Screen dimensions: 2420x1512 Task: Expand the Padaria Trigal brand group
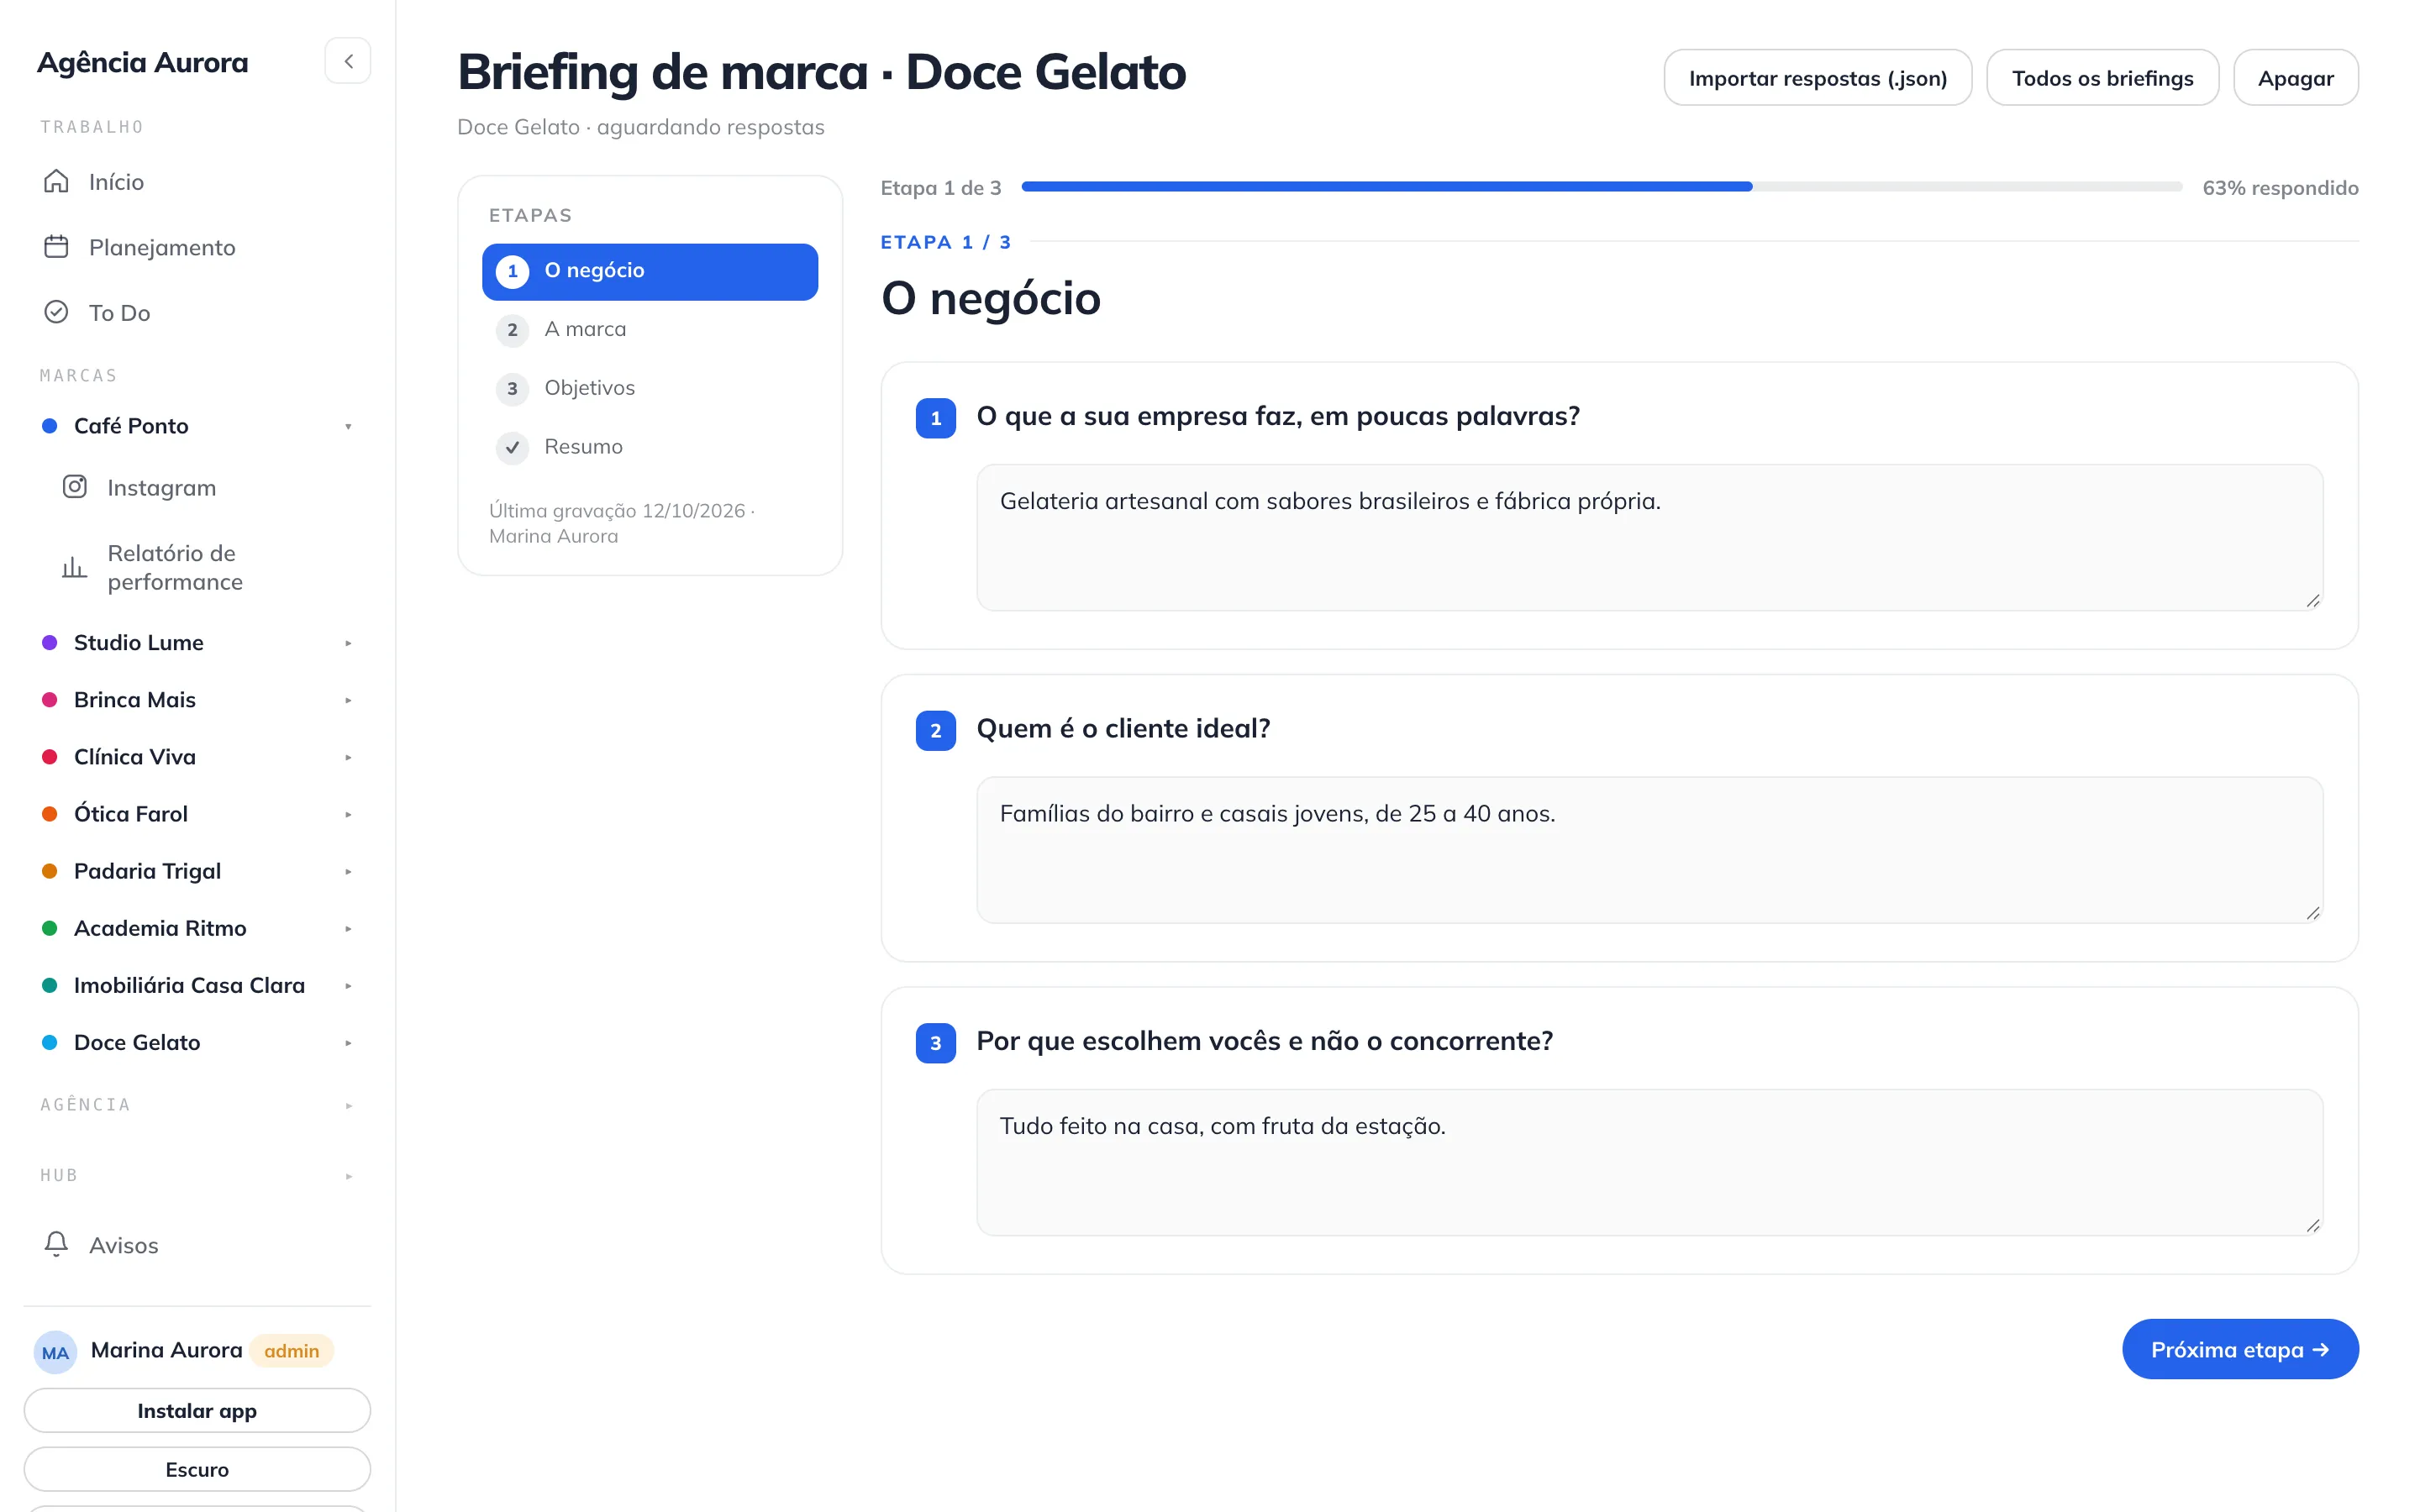click(x=348, y=871)
